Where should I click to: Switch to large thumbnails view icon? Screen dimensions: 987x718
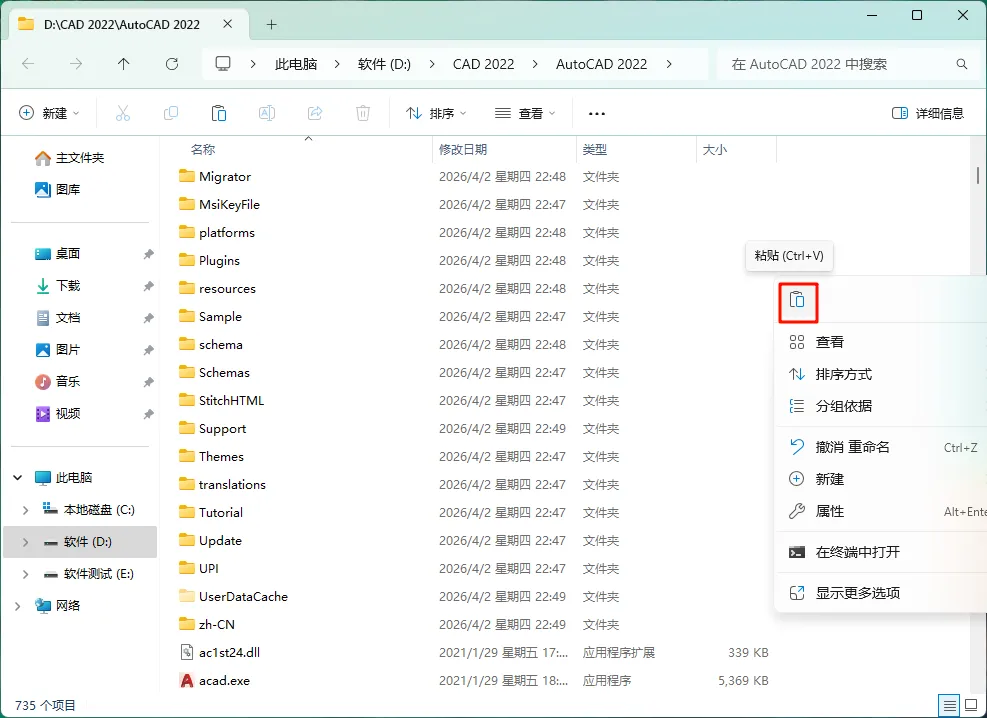971,705
